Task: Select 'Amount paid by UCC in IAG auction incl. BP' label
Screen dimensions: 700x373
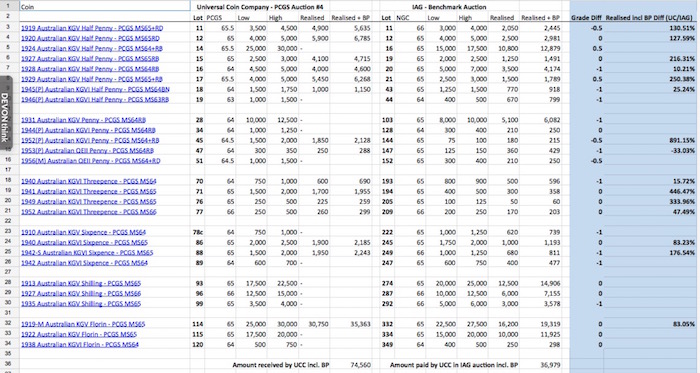Action: click(x=454, y=365)
